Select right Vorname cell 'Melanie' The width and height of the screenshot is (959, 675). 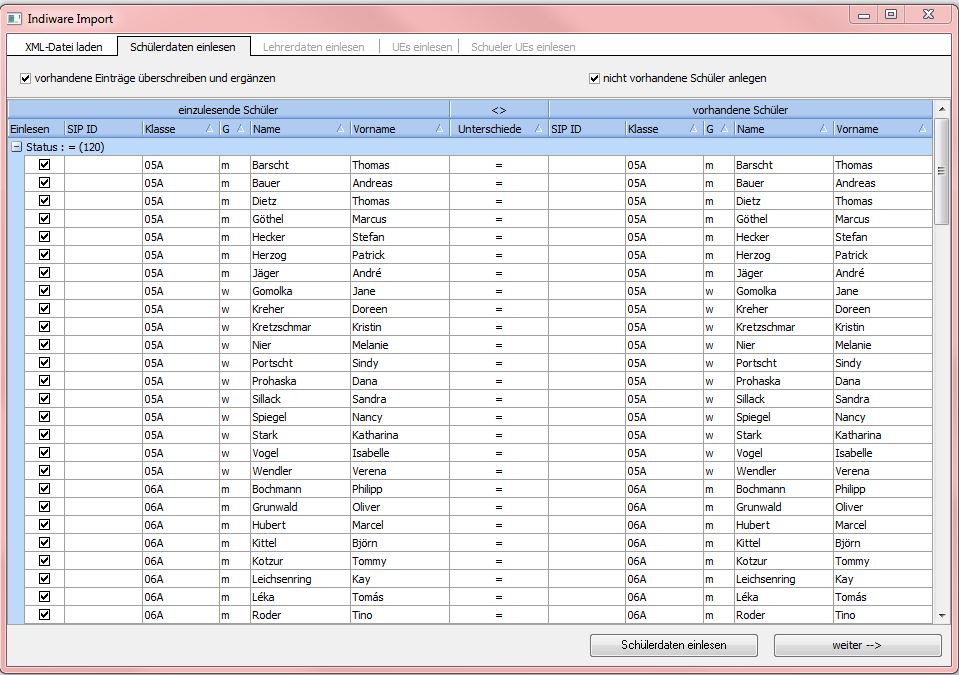[x=883, y=345]
